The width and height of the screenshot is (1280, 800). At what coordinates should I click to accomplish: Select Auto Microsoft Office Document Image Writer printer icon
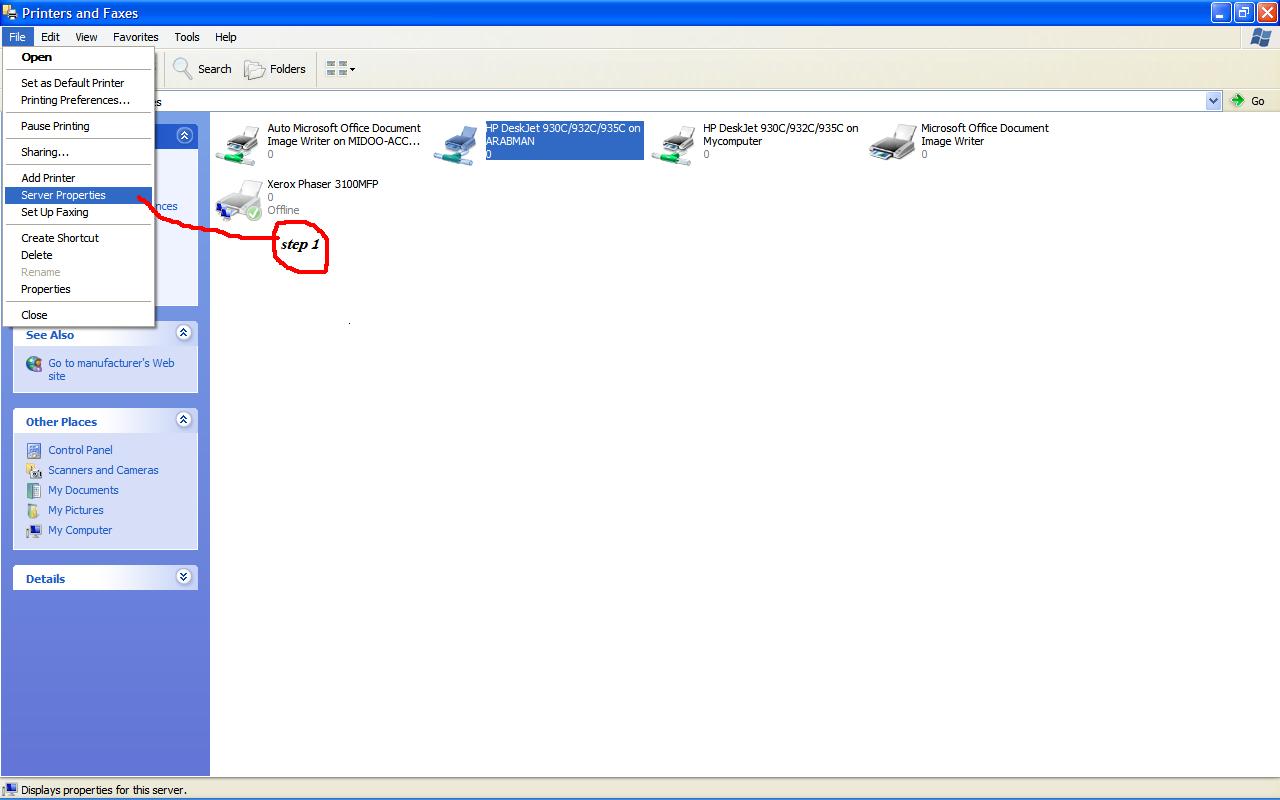(x=238, y=144)
